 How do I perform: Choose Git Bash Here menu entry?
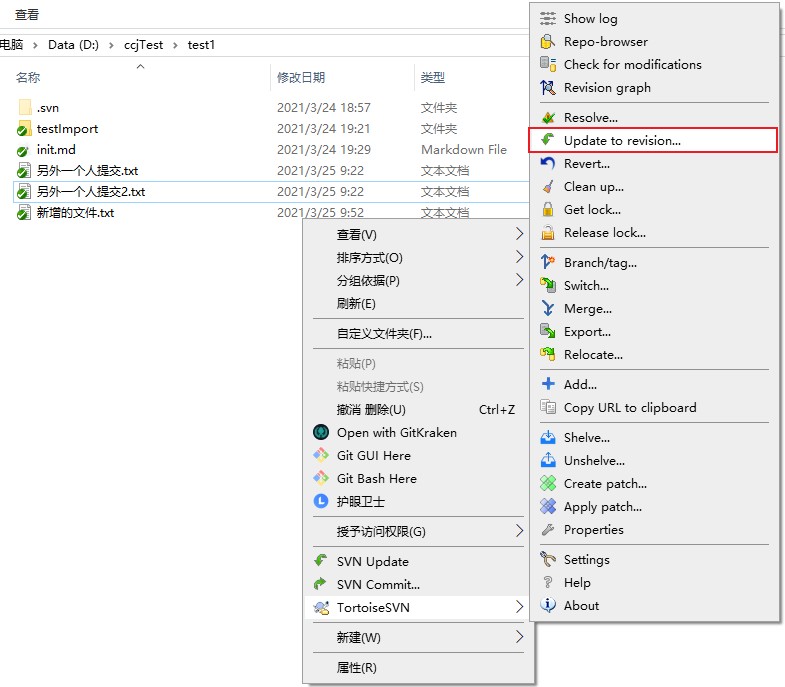376,478
